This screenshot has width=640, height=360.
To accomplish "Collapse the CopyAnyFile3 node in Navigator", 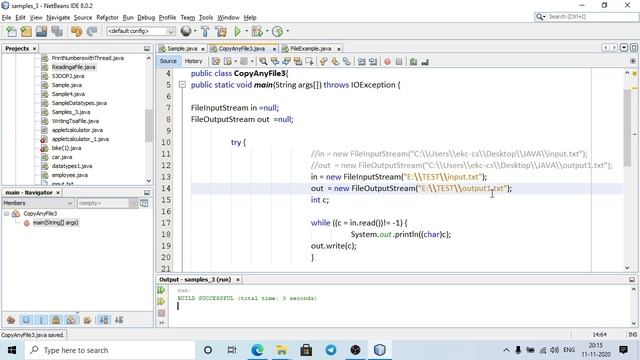I will [x=7, y=213].
